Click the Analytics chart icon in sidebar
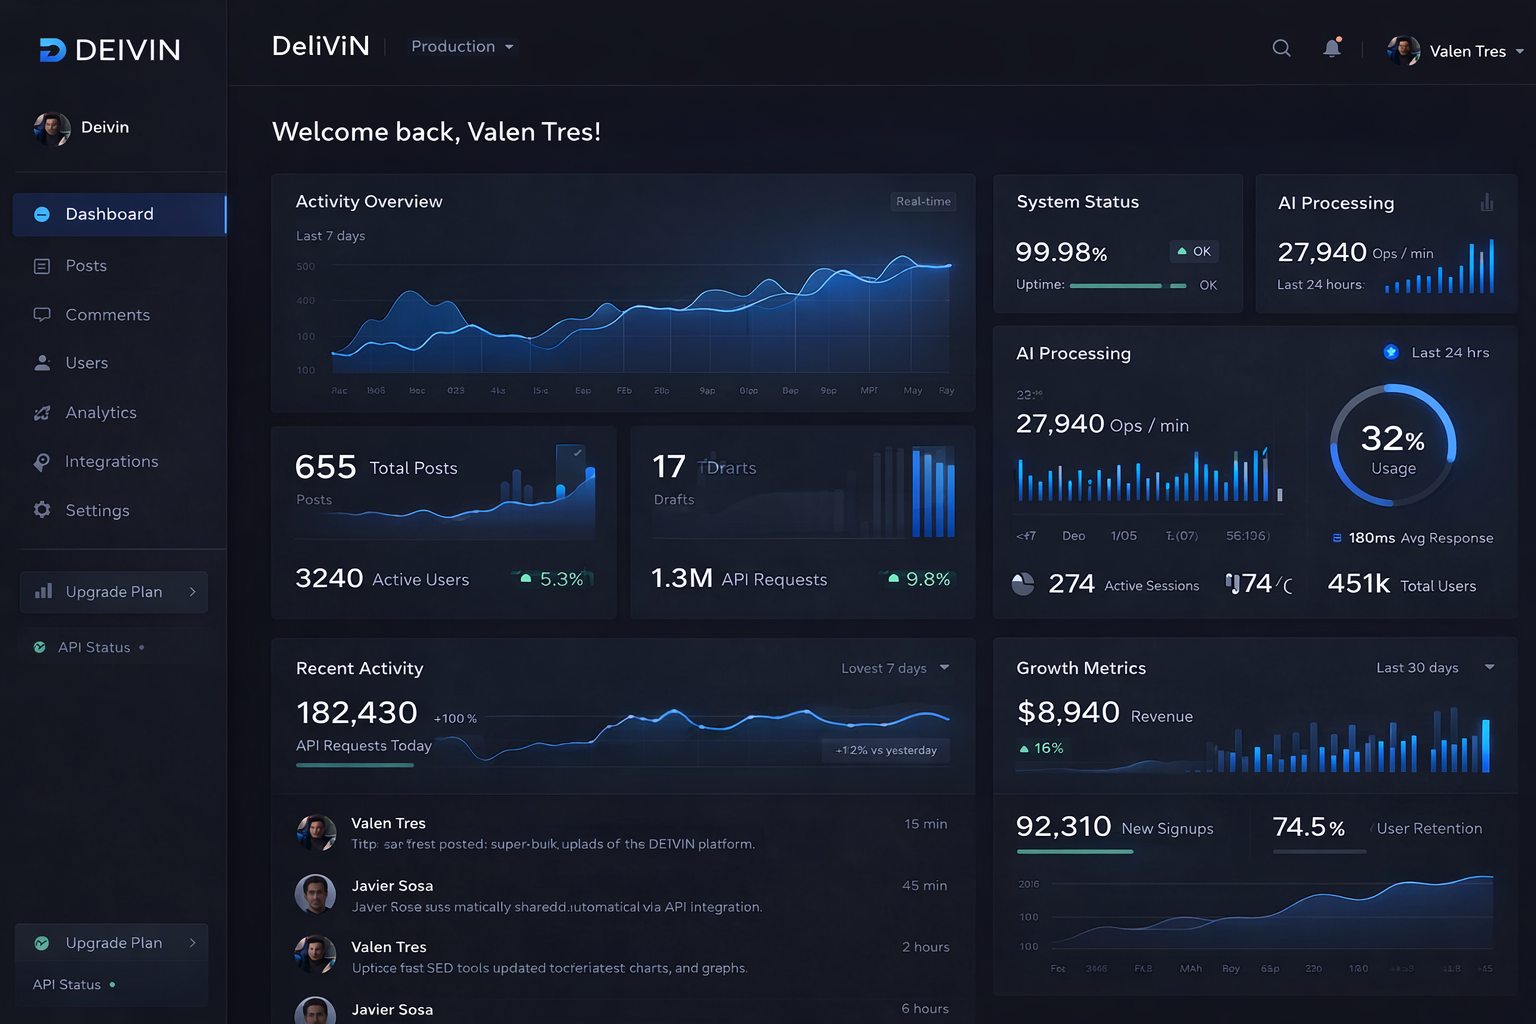 [42, 413]
